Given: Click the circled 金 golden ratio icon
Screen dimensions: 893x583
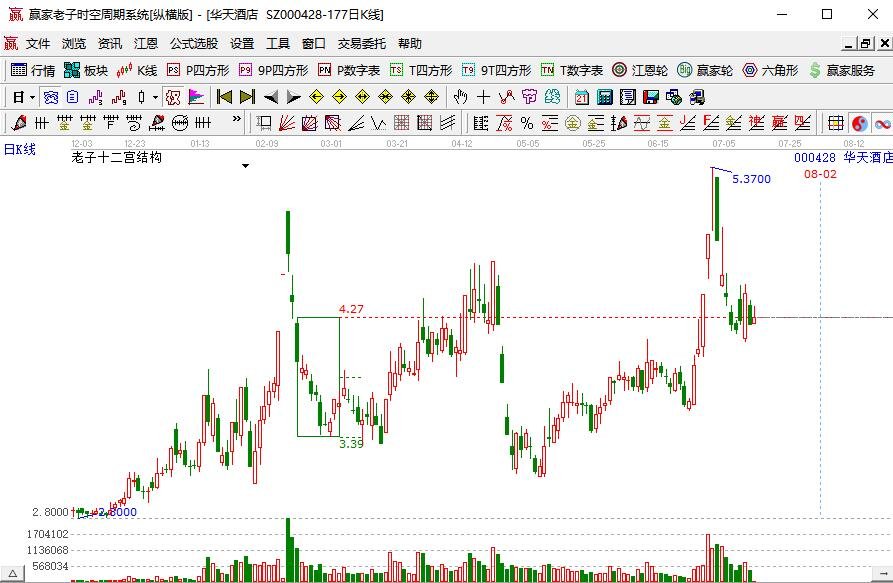Looking at the screenshot, I should 573,123.
